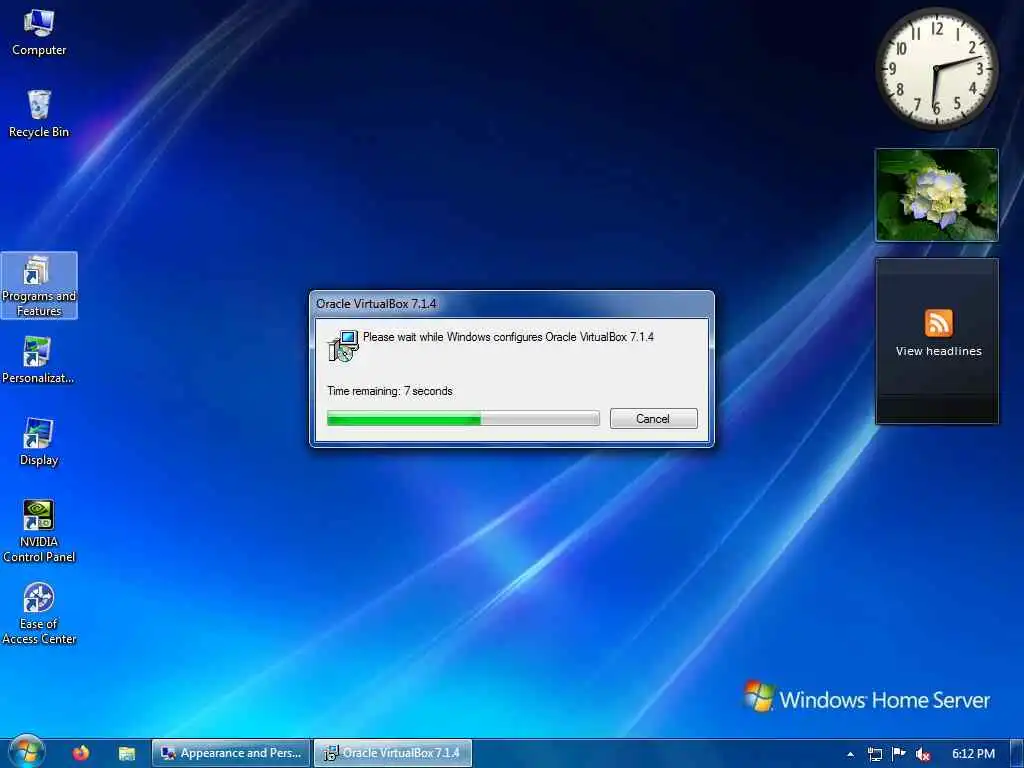Screen dimensions: 1024x768
Task: Click the VirtualBox installer progress bar
Action: [x=463, y=418]
